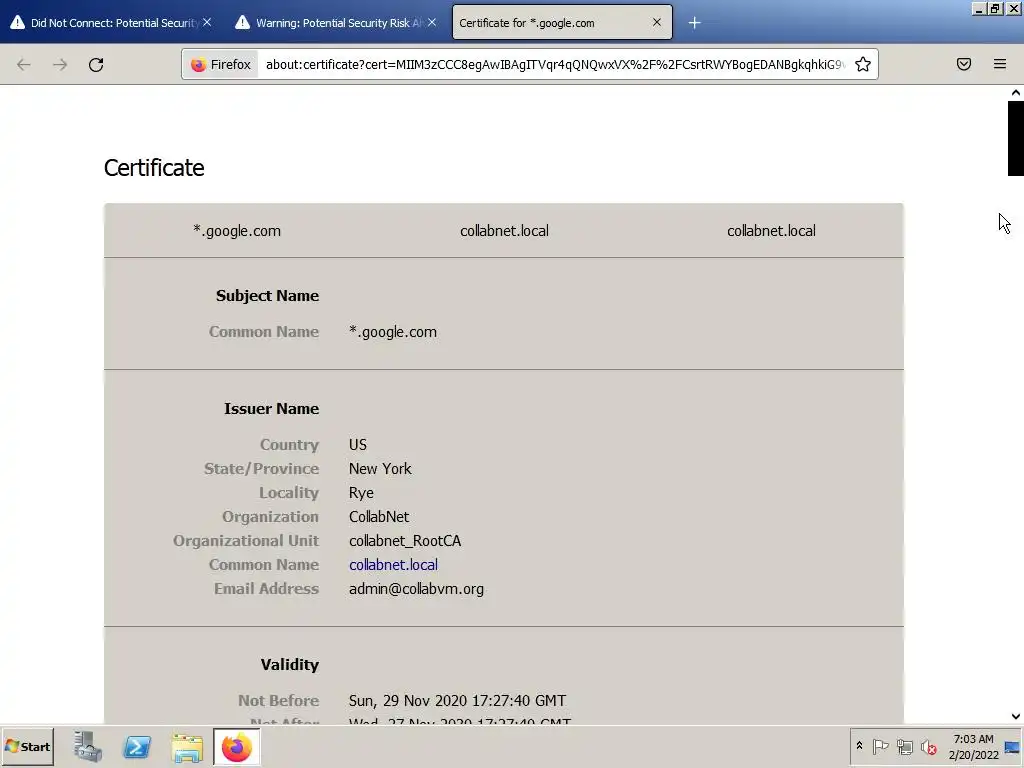The image size is (1024, 768).
Task: Select the middle collabnet.local certificate tab
Action: [504, 231]
